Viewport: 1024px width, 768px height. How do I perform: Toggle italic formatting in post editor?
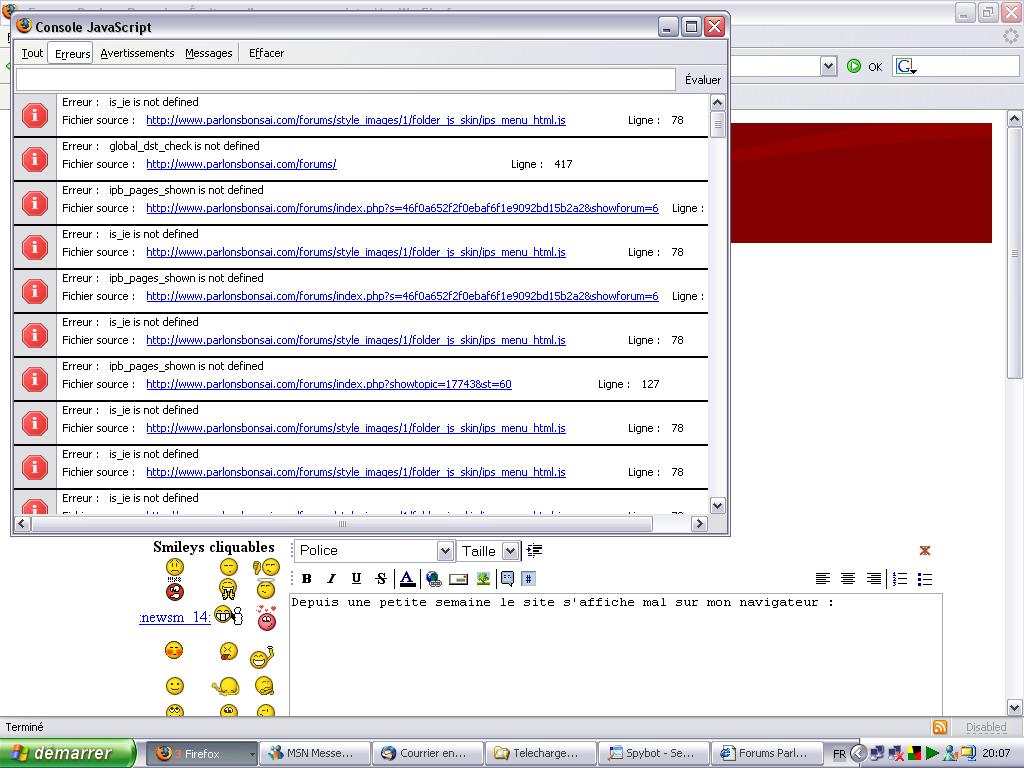click(331, 578)
